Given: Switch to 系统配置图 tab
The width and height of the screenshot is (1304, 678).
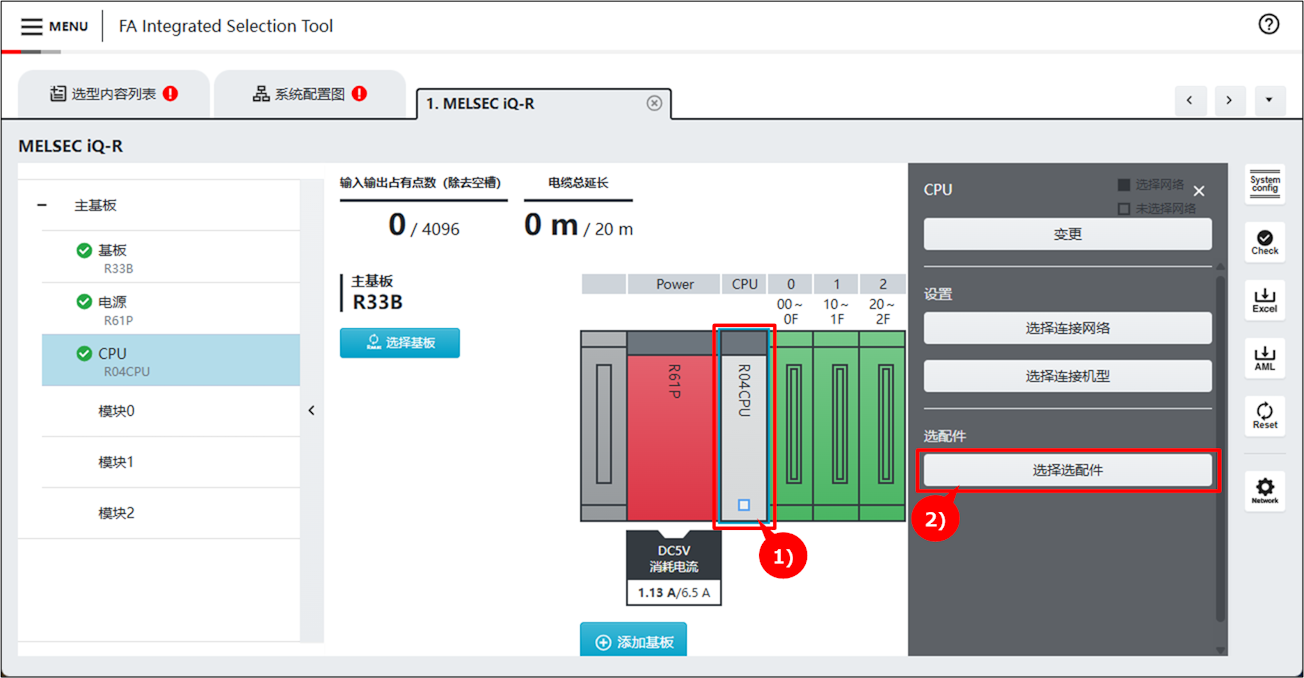Looking at the screenshot, I should [309, 94].
